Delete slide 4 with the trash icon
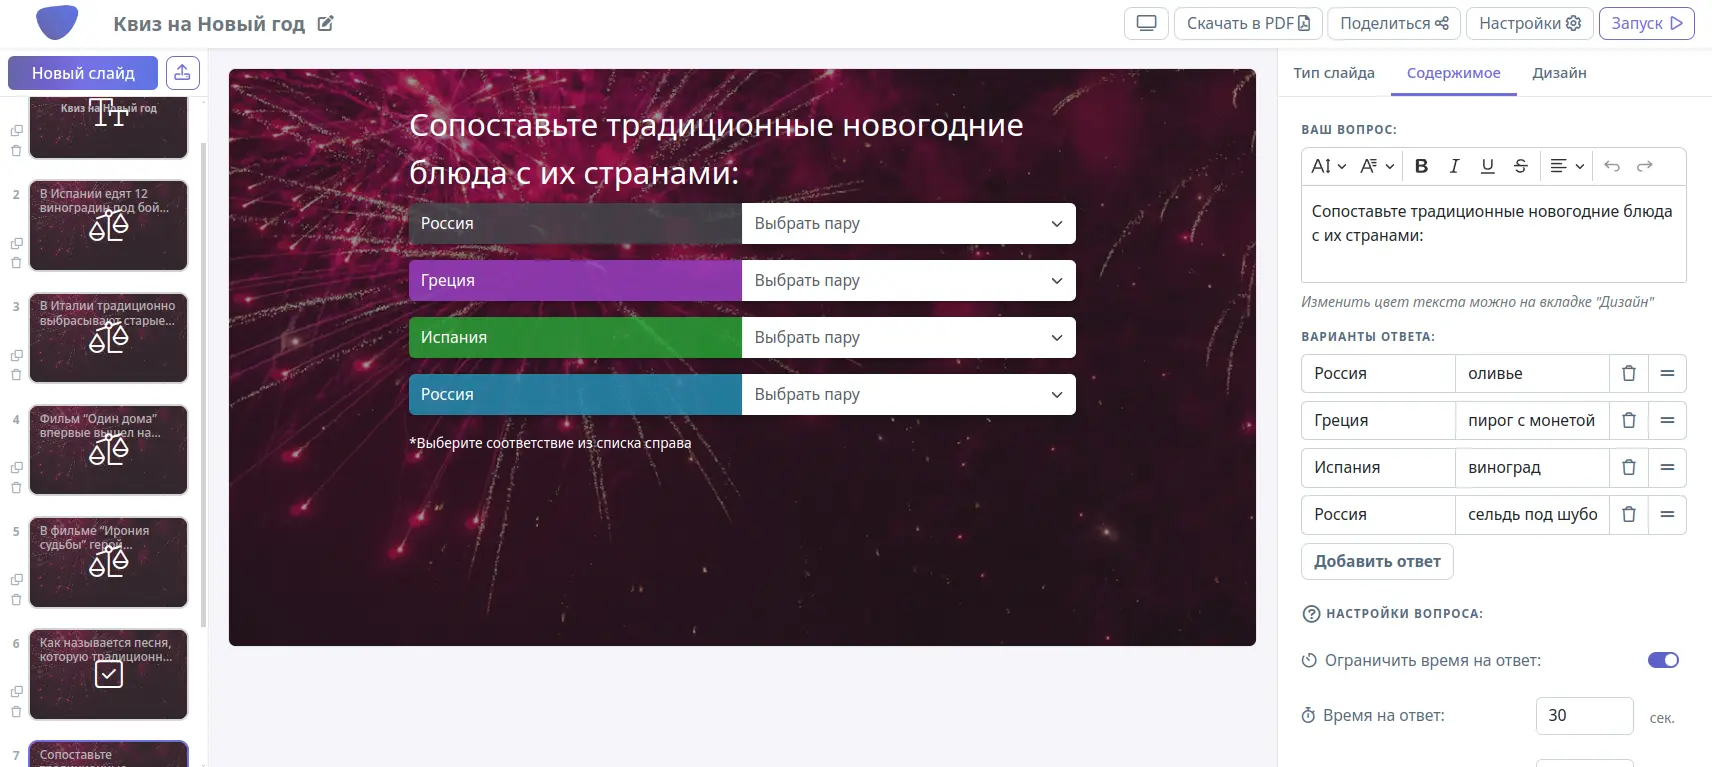Viewport: 1712px width, 767px height. coord(16,488)
